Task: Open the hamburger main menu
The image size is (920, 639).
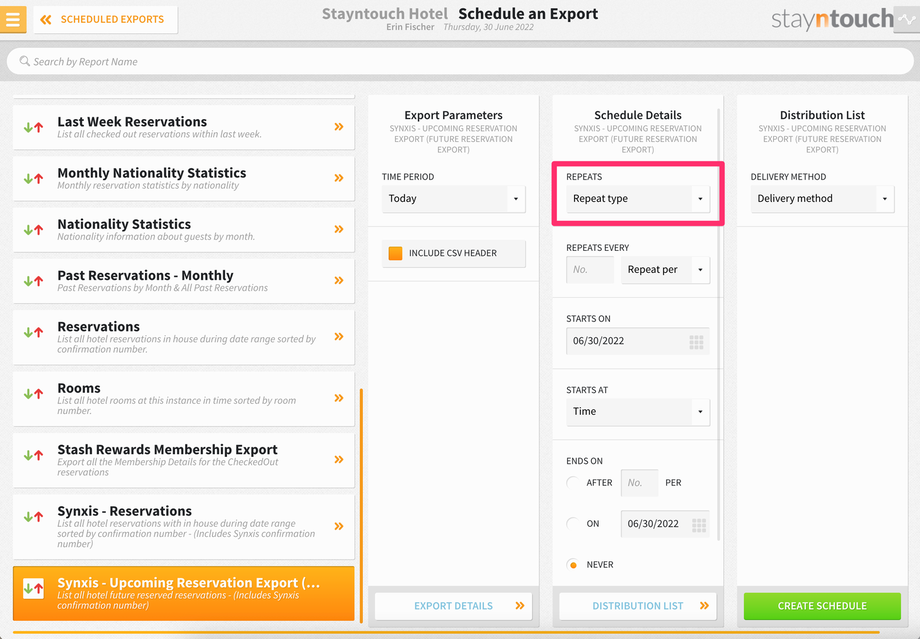Action: (x=12, y=19)
